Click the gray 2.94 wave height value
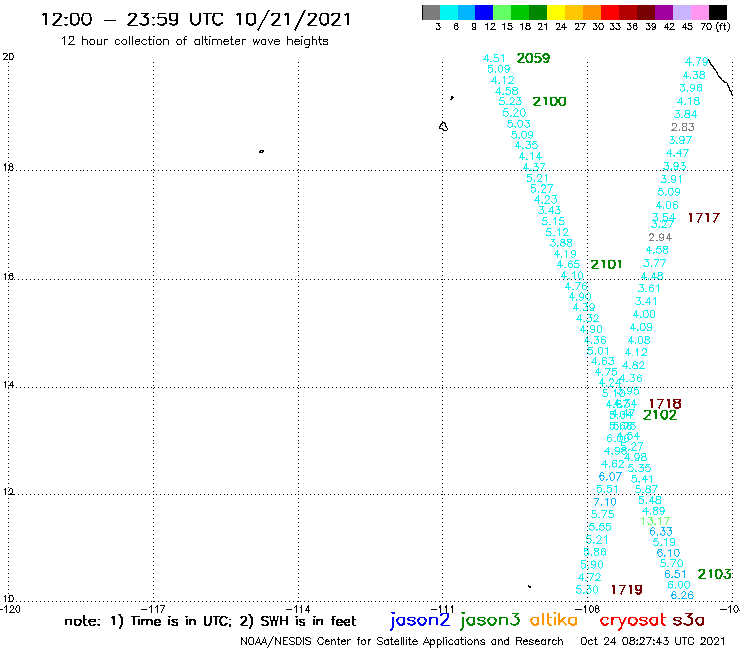The height and width of the screenshot is (650, 740). click(x=660, y=237)
